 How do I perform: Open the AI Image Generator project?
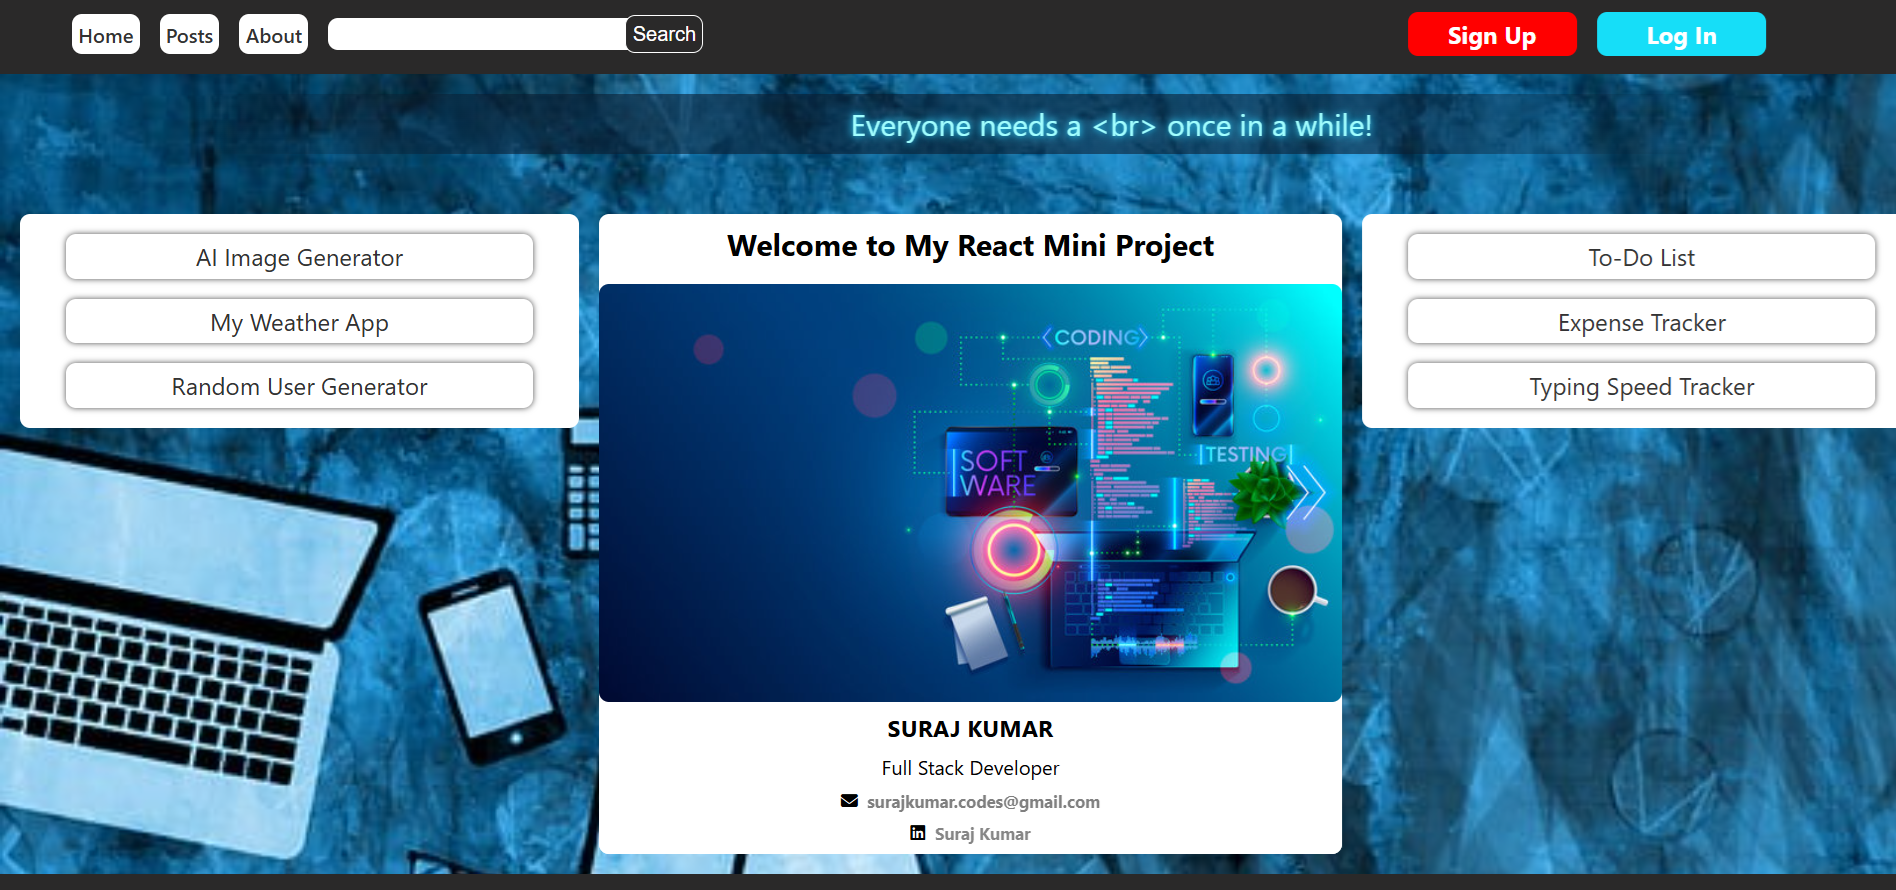[x=299, y=257]
